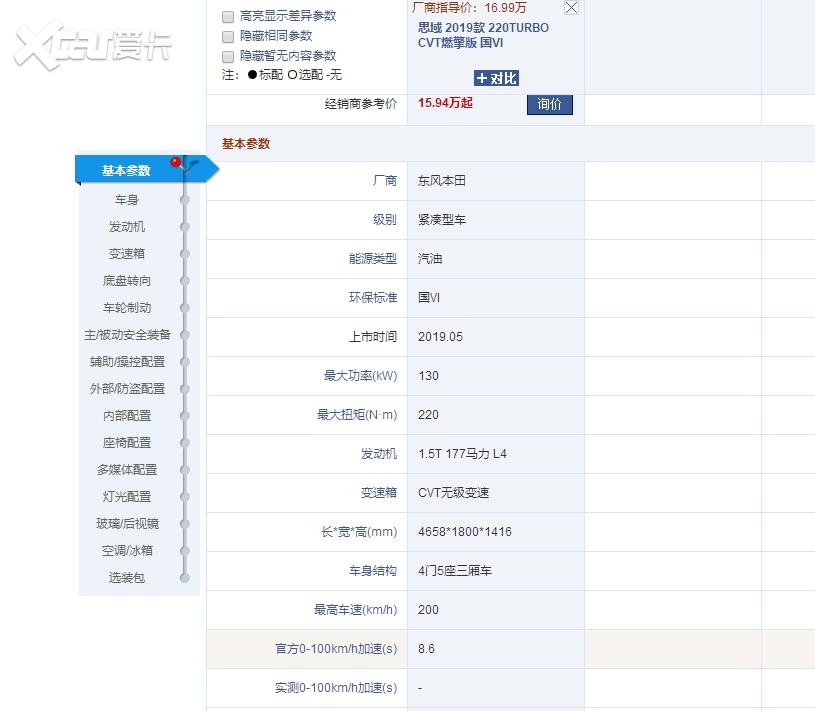
Task: Click the red pin marker on sidebar
Action: [x=177, y=162]
